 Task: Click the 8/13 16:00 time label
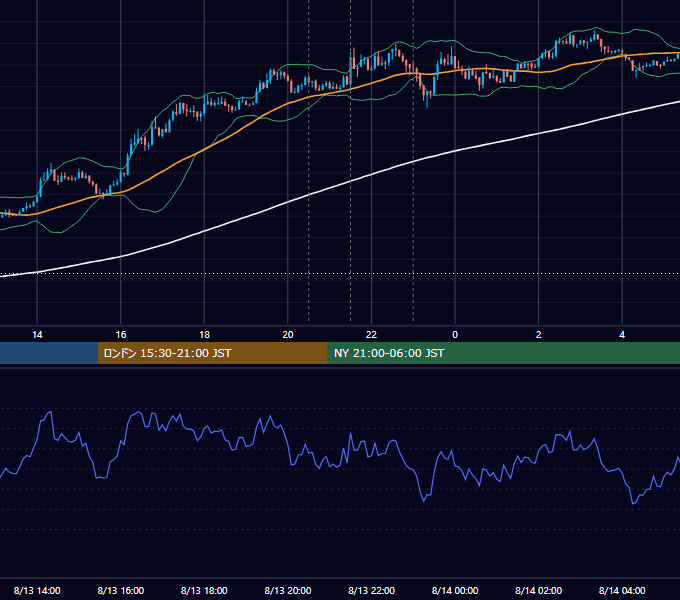point(121,590)
